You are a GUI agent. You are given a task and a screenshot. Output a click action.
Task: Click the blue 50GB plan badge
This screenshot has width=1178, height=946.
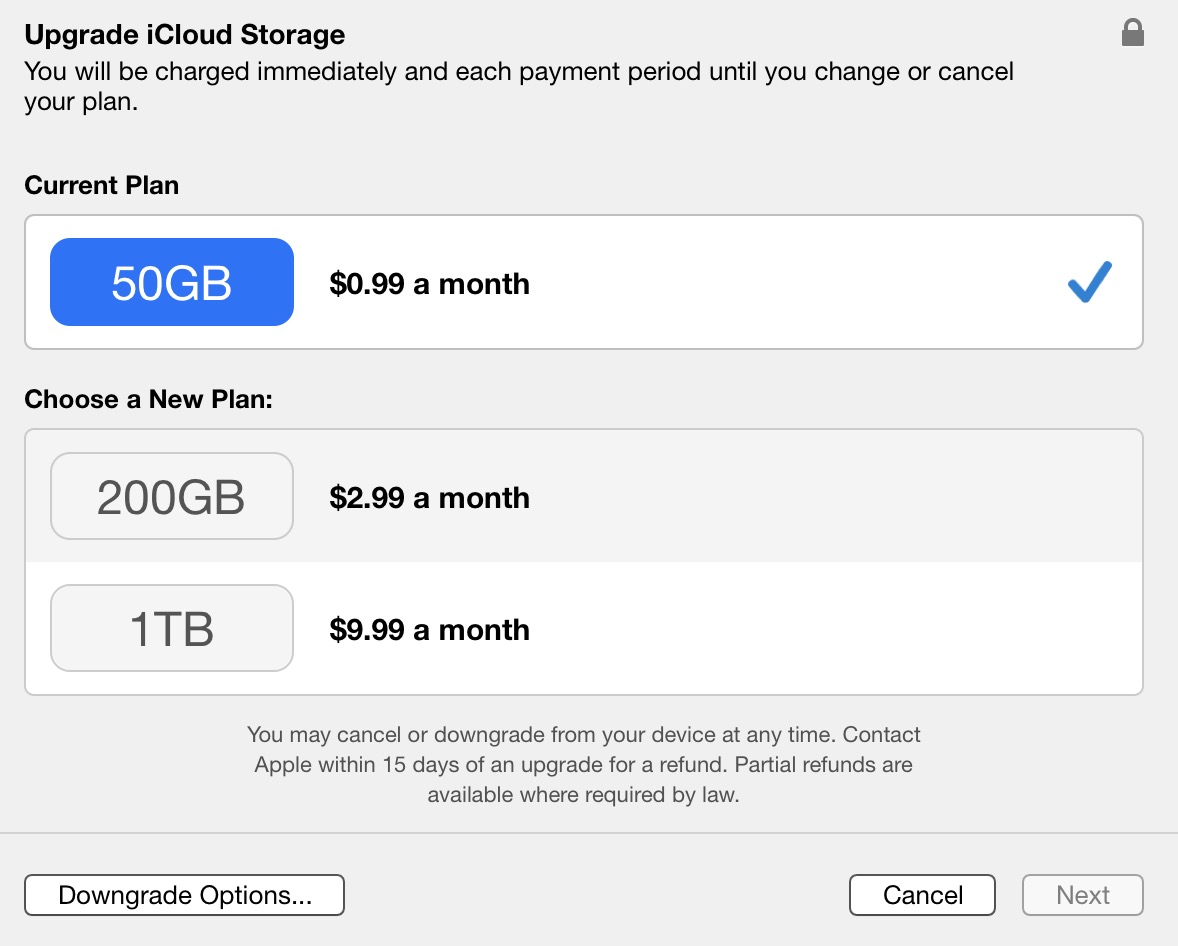click(x=172, y=283)
